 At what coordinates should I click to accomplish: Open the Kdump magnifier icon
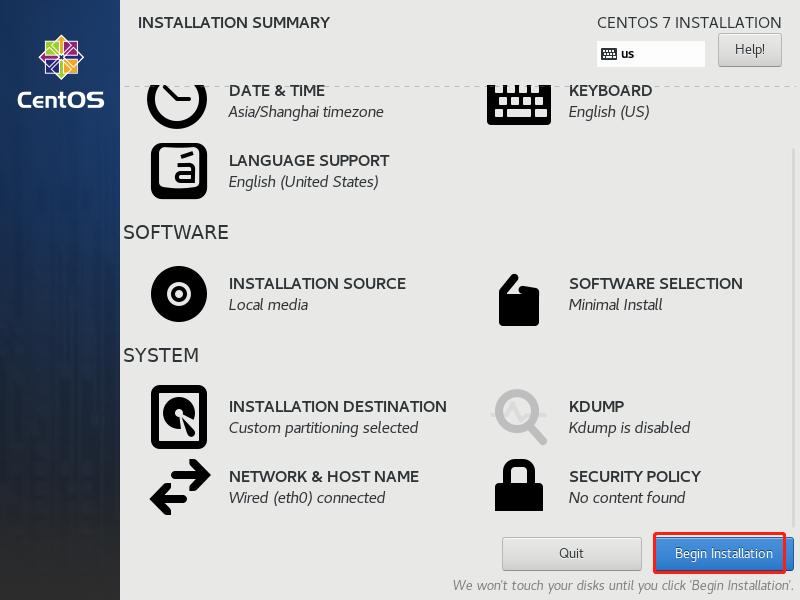519,416
